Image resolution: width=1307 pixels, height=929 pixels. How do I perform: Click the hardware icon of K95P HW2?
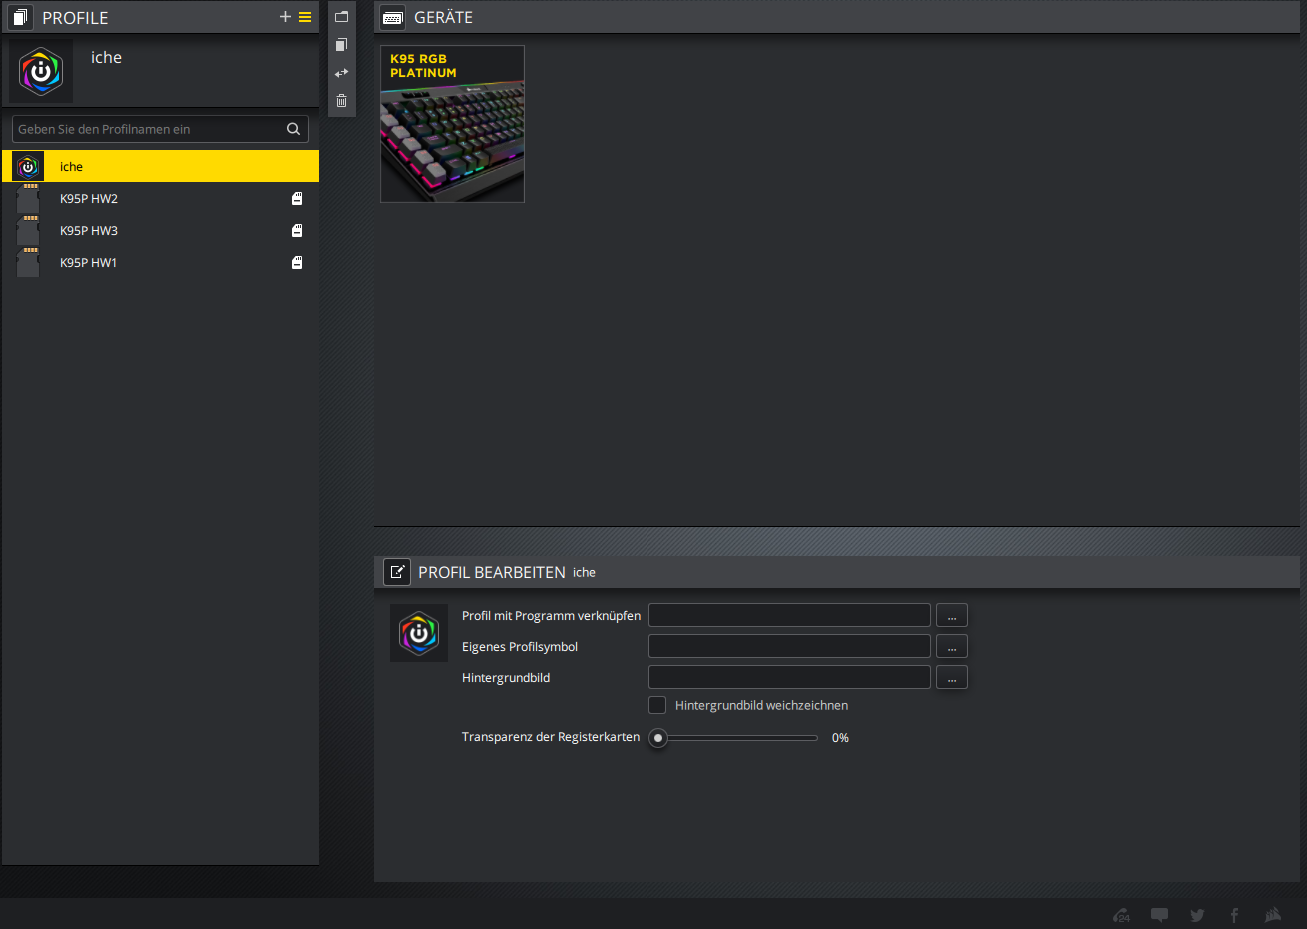pyautogui.click(x=28, y=199)
